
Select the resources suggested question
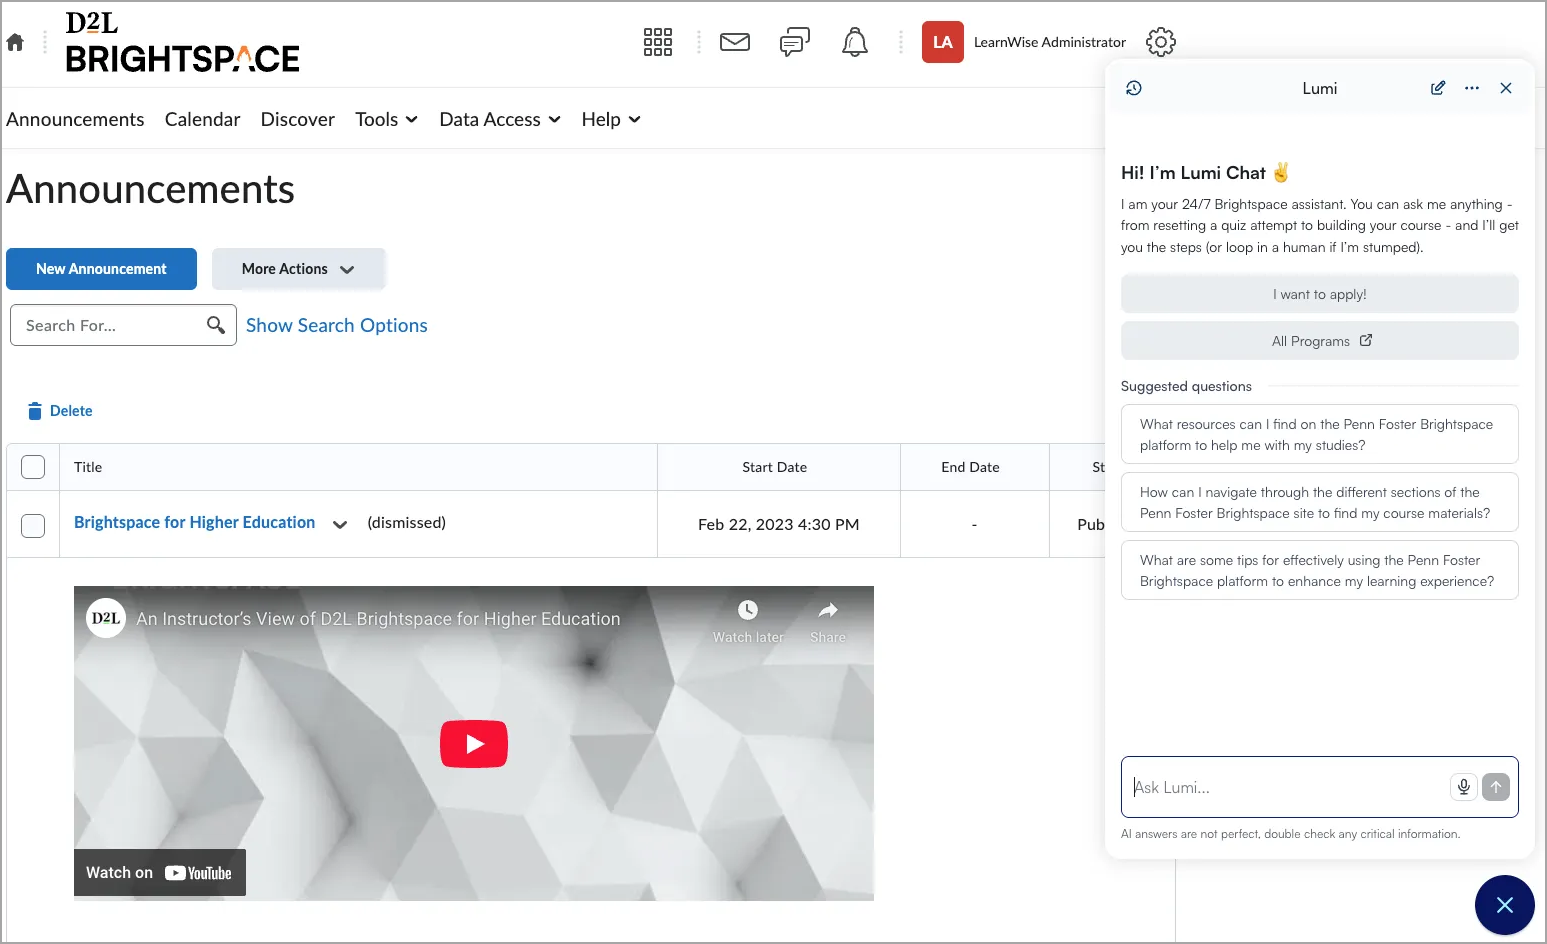point(1320,434)
